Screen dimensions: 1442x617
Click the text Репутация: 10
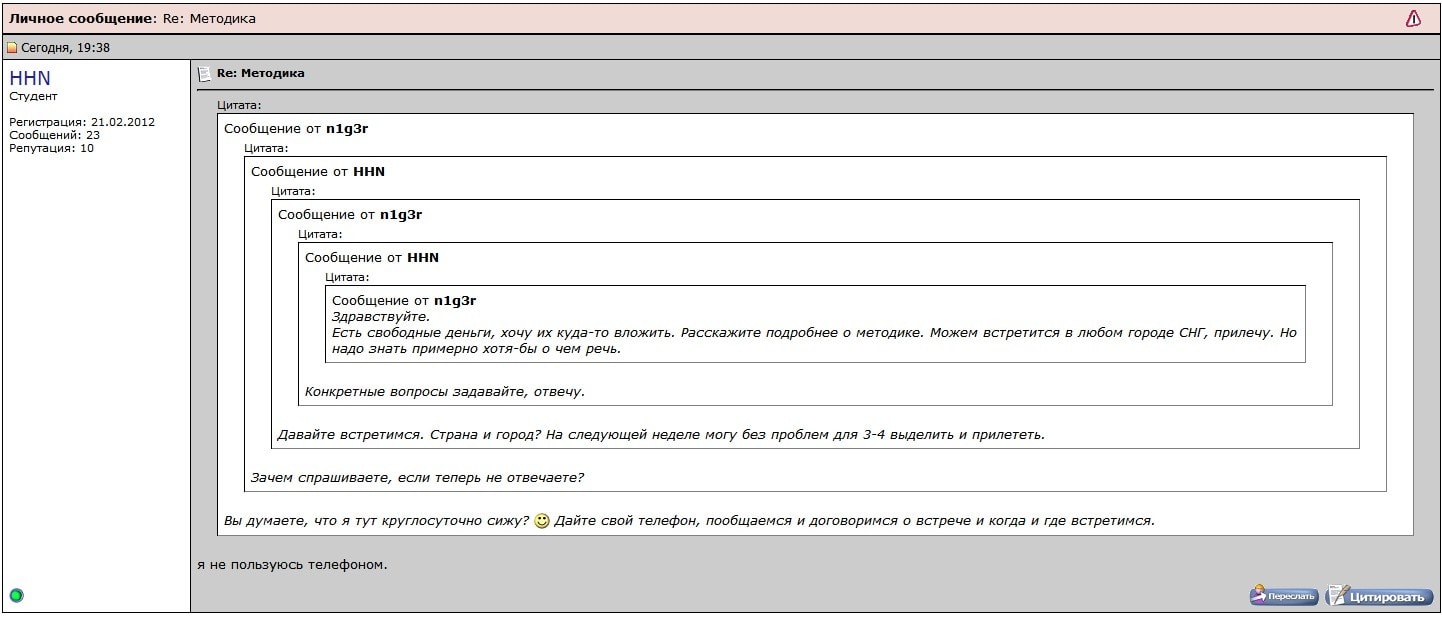tap(51, 148)
